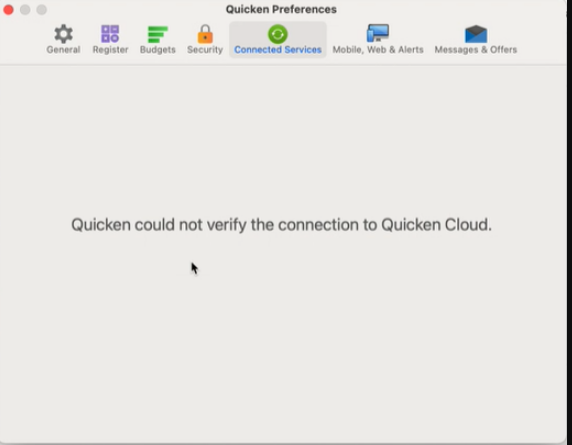Open General preferences via gear icon
The height and width of the screenshot is (445, 572).
[x=63, y=34]
